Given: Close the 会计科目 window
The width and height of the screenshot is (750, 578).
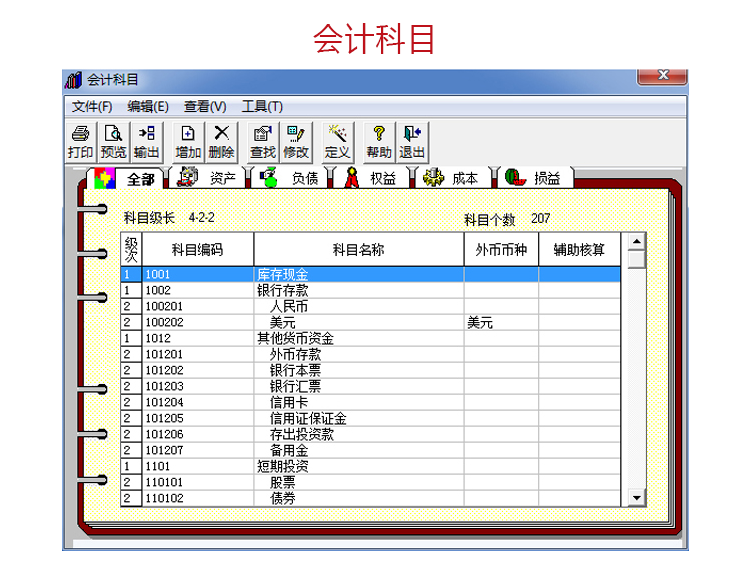Looking at the screenshot, I should [662, 76].
